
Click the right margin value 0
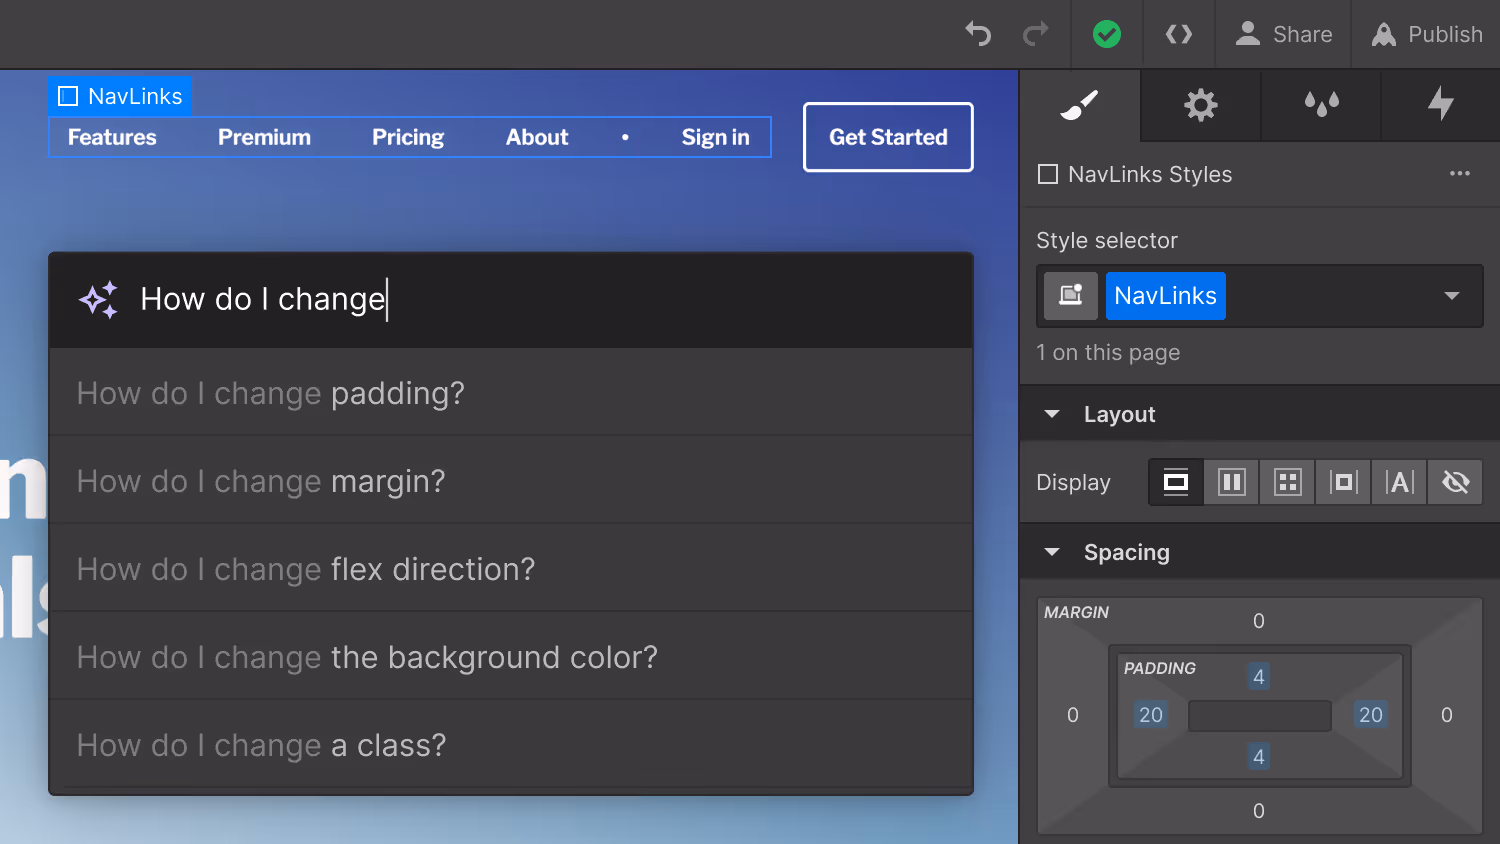click(x=1447, y=715)
